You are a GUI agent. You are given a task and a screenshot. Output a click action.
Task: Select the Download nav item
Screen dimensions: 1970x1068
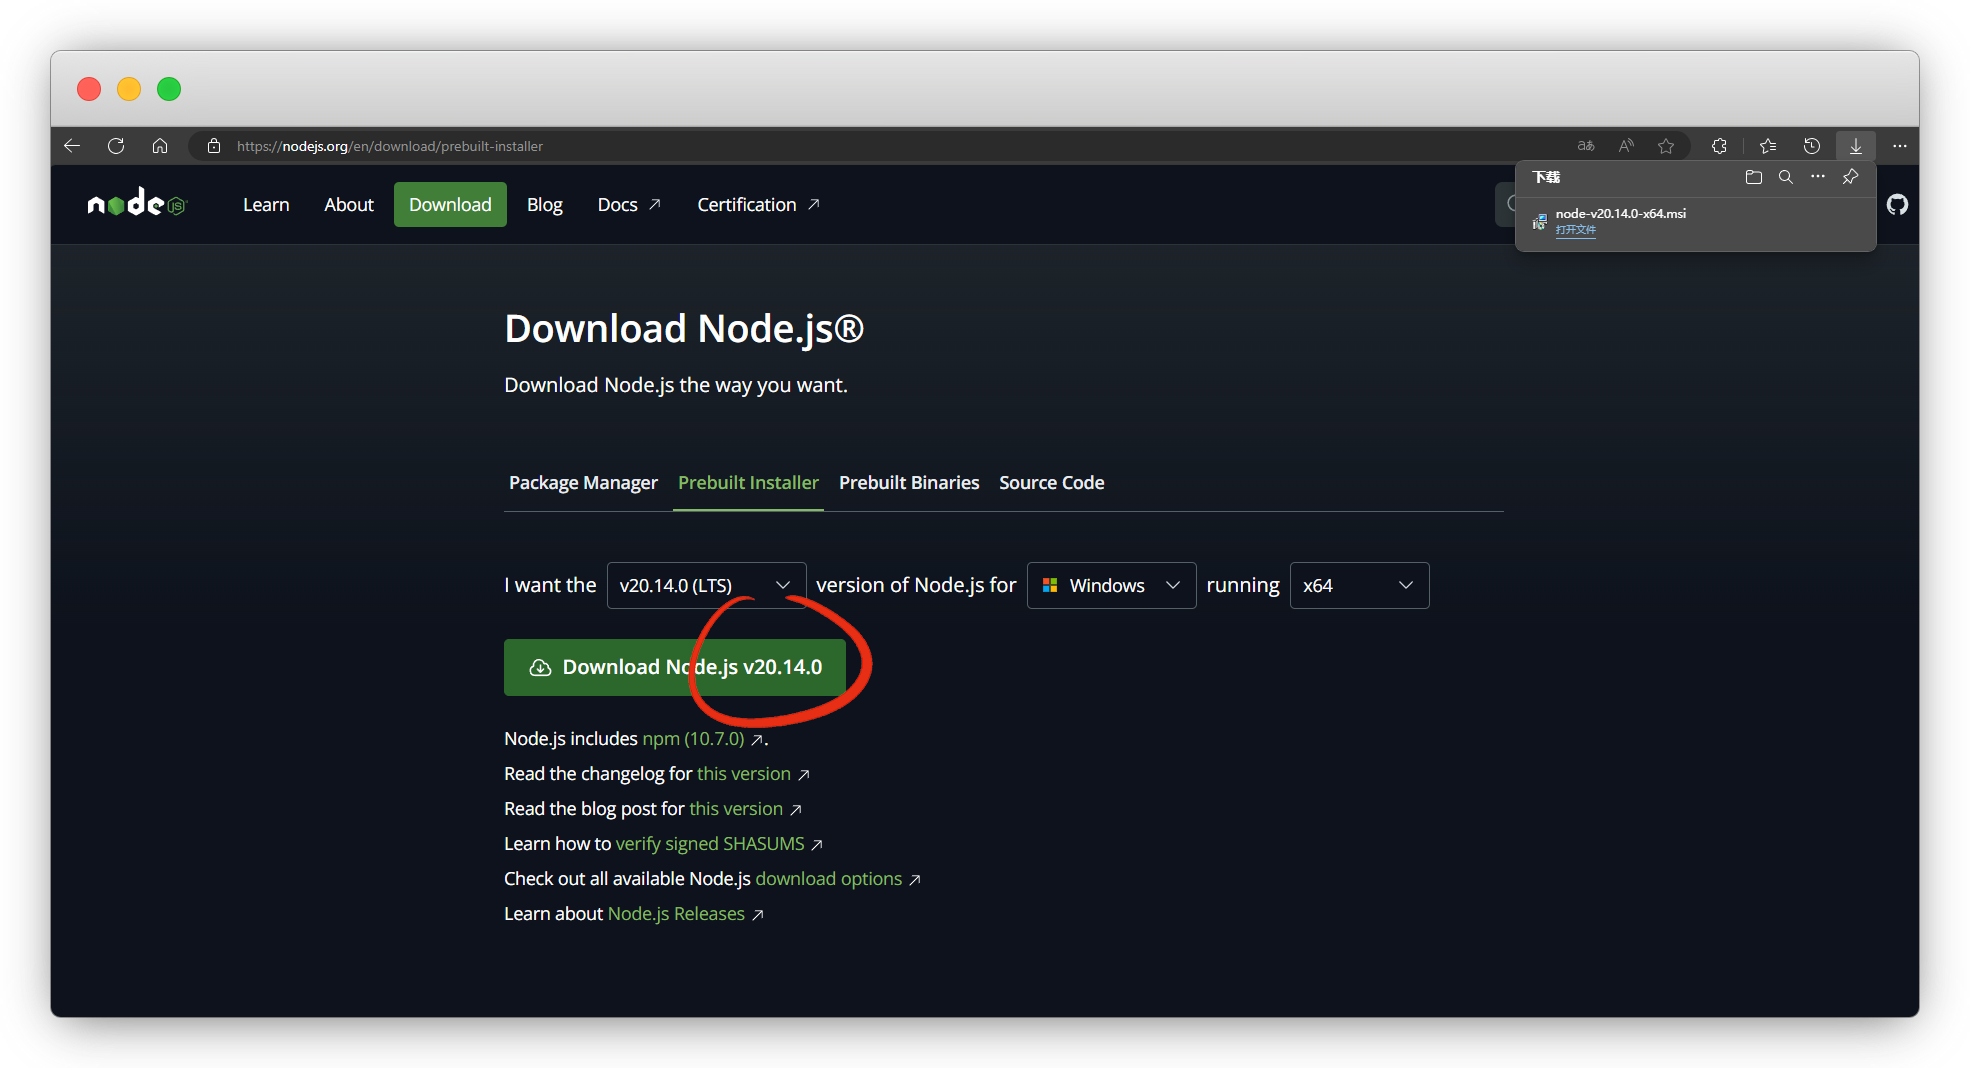pos(450,205)
